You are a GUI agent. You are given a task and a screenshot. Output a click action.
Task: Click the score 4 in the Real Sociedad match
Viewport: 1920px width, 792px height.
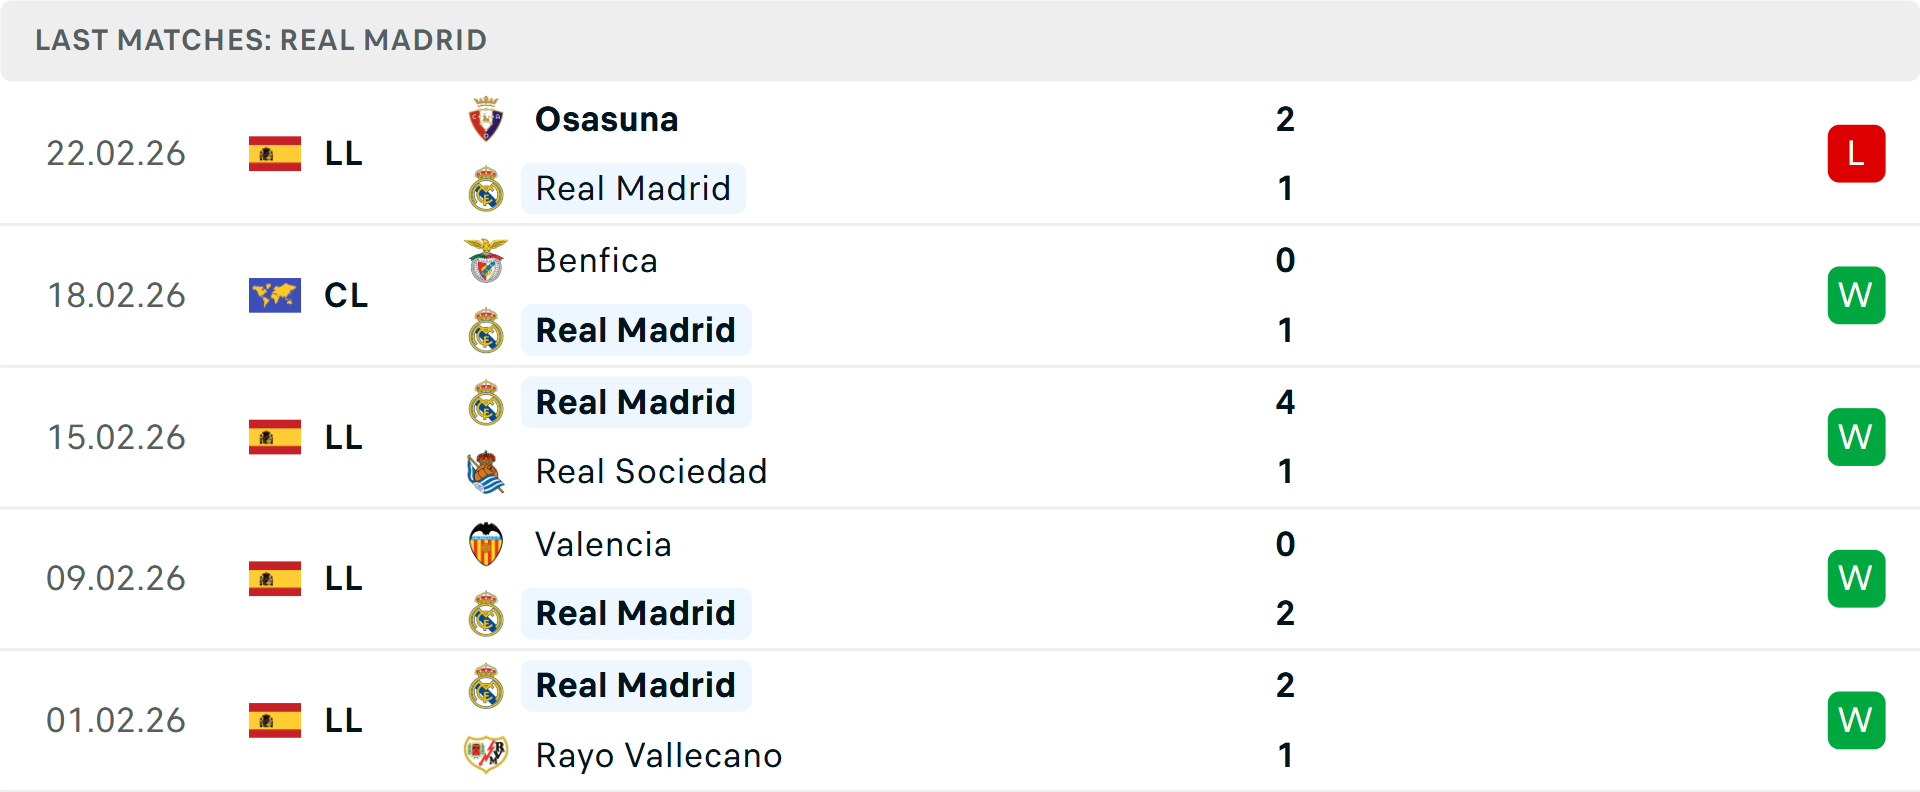[x=1286, y=402]
